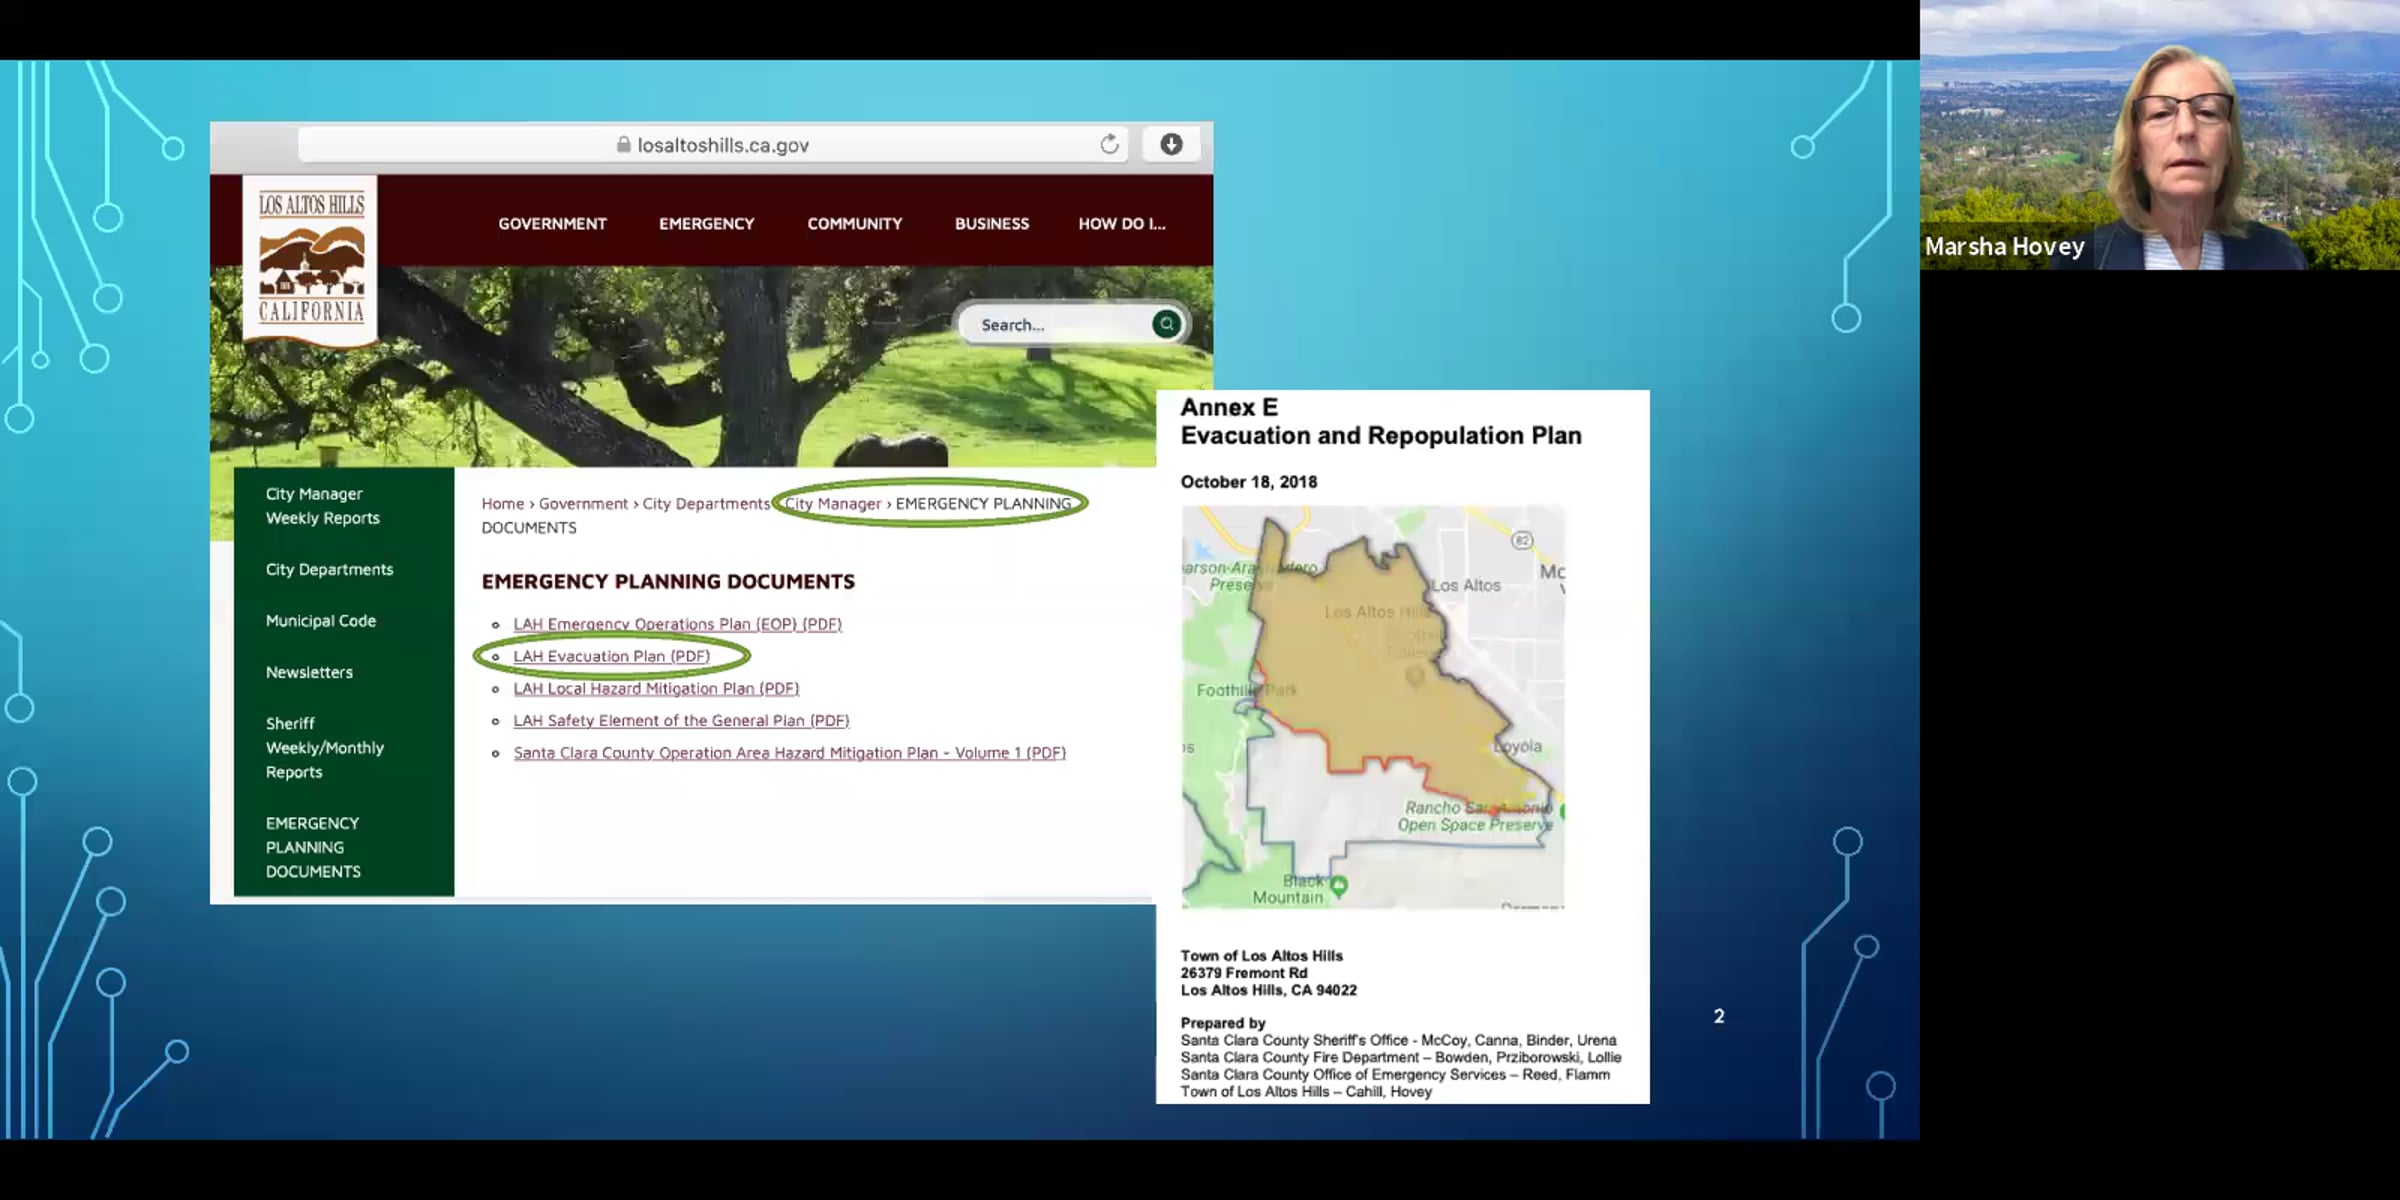Click City Manager breadcrumb link
Image resolution: width=2400 pixels, height=1200 pixels.
point(833,504)
